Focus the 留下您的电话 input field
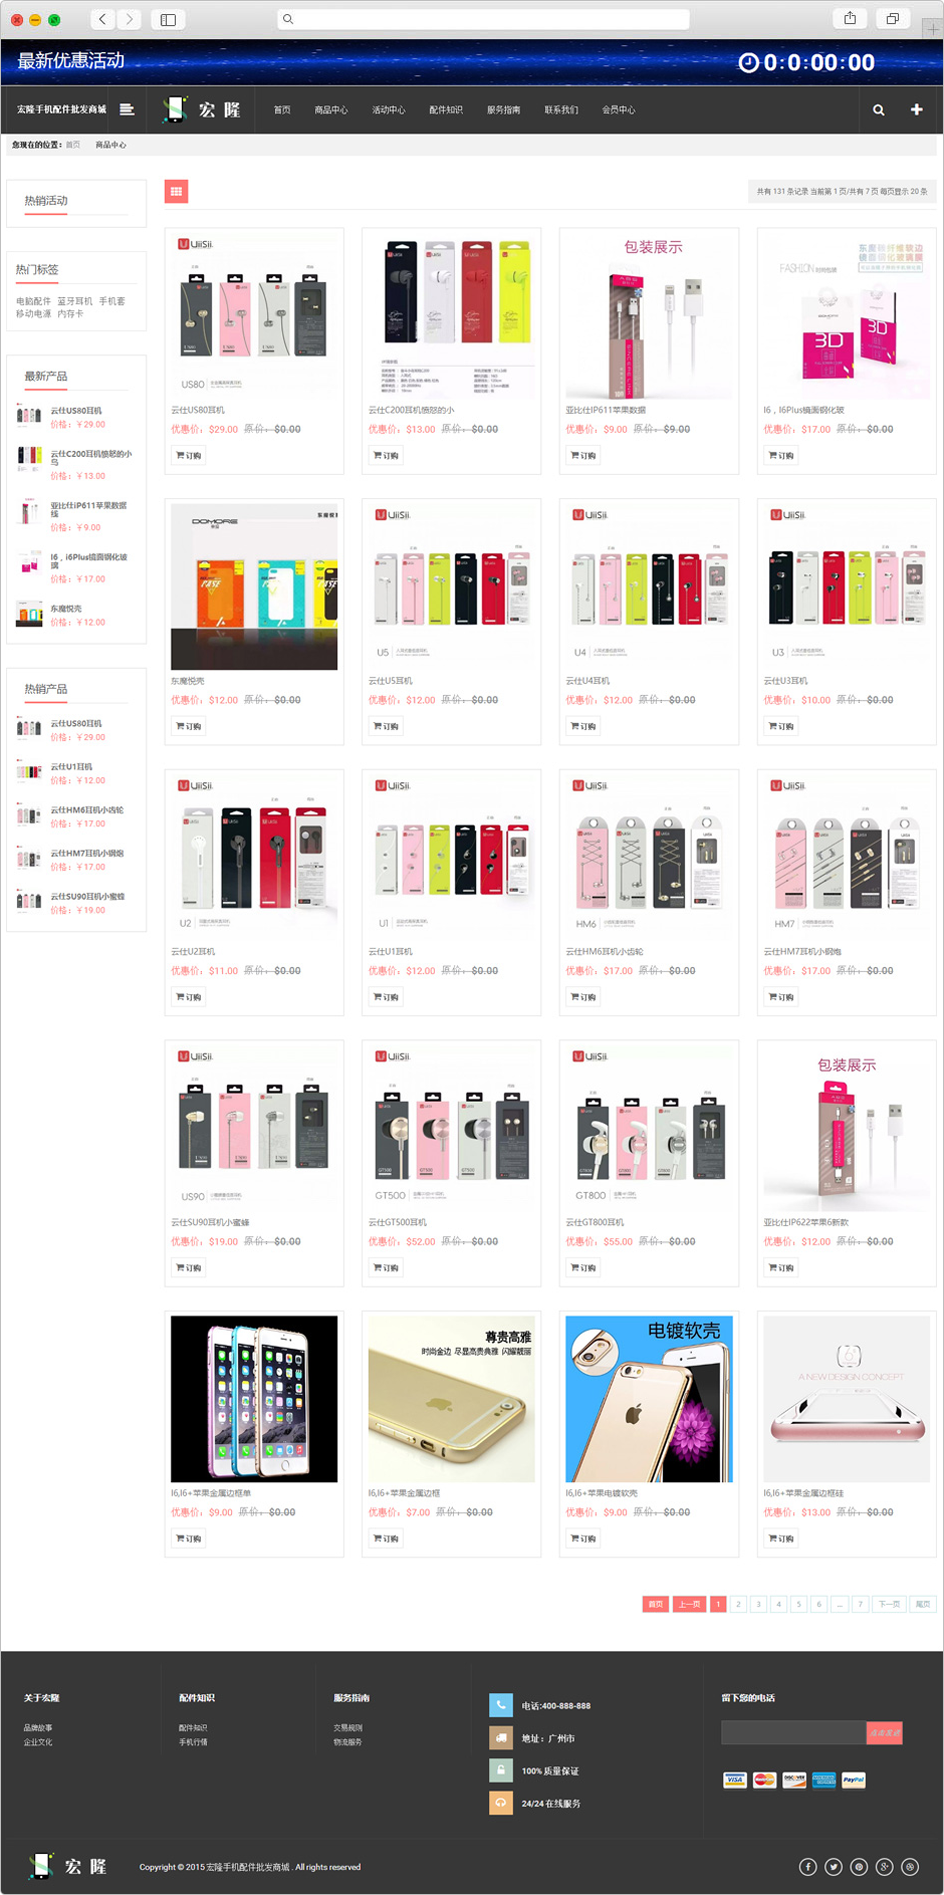944x1895 pixels. pyautogui.click(x=793, y=1732)
